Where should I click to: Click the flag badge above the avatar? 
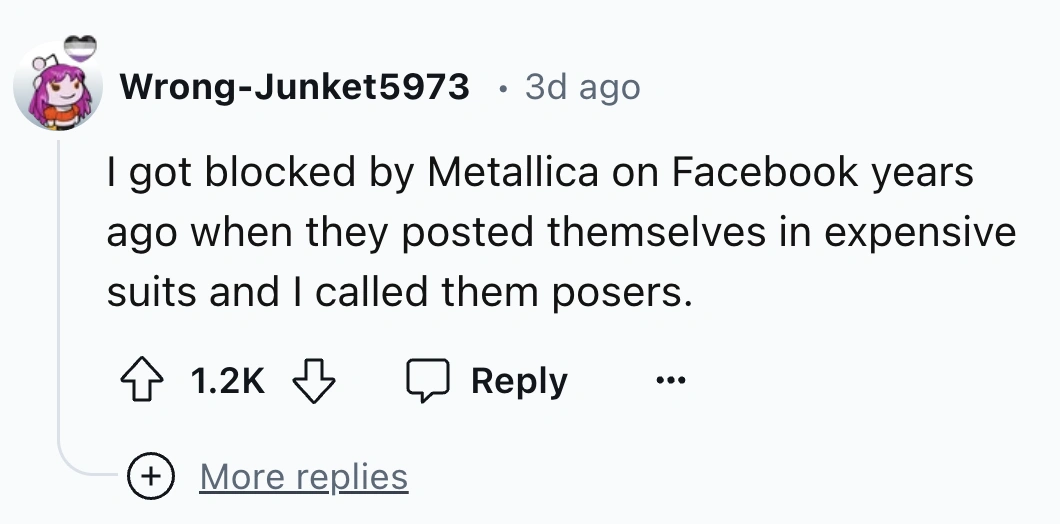[x=81, y=48]
